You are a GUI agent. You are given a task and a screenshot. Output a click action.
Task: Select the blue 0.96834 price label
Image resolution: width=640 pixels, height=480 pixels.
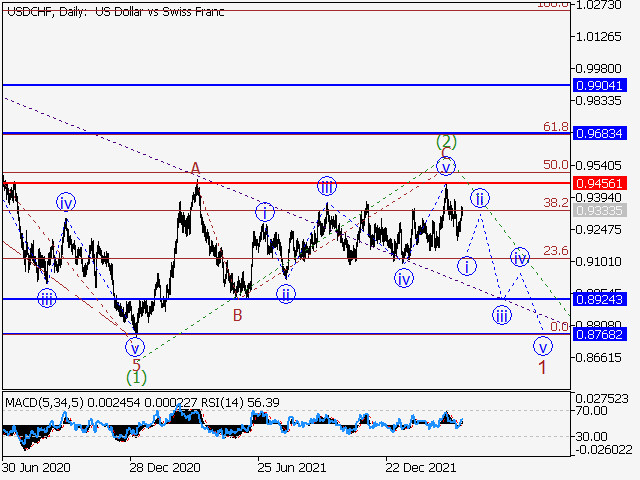coord(600,133)
